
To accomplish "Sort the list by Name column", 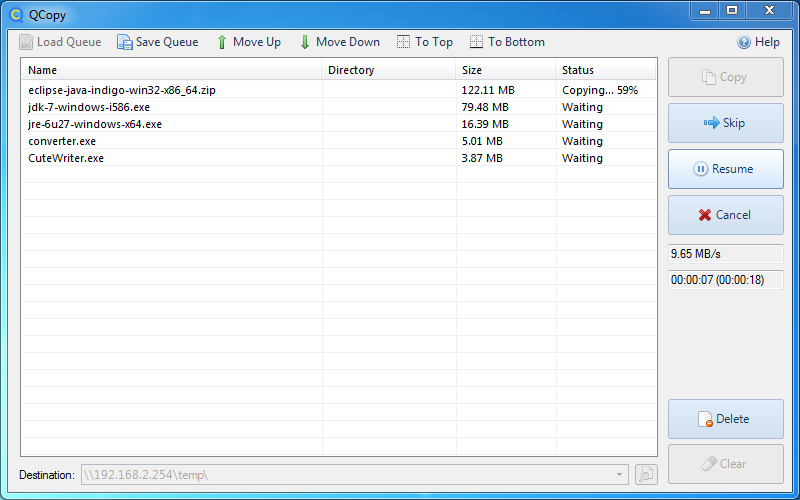I will 170,70.
